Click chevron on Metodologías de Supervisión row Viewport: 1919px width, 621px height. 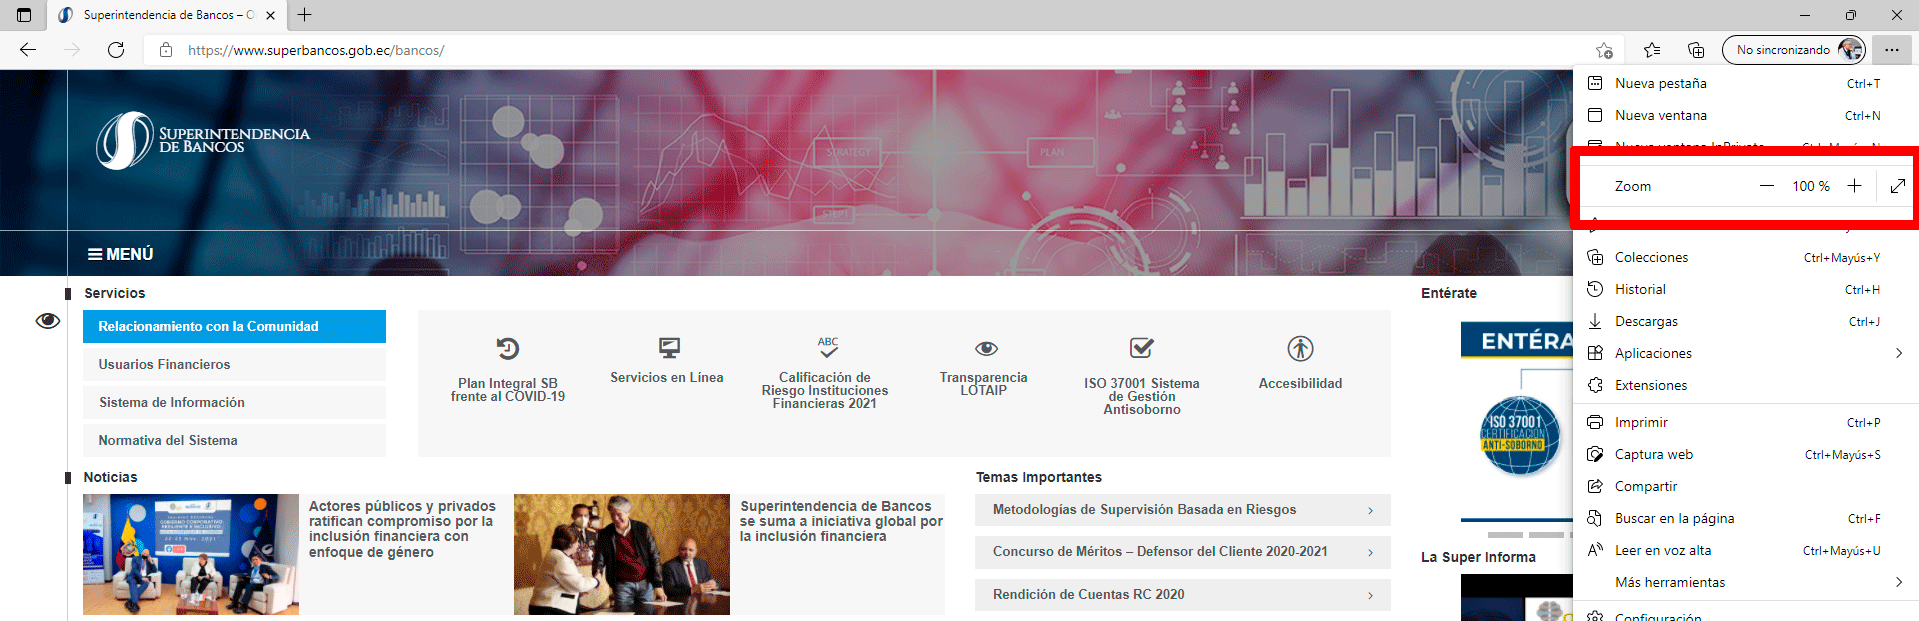click(1370, 511)
